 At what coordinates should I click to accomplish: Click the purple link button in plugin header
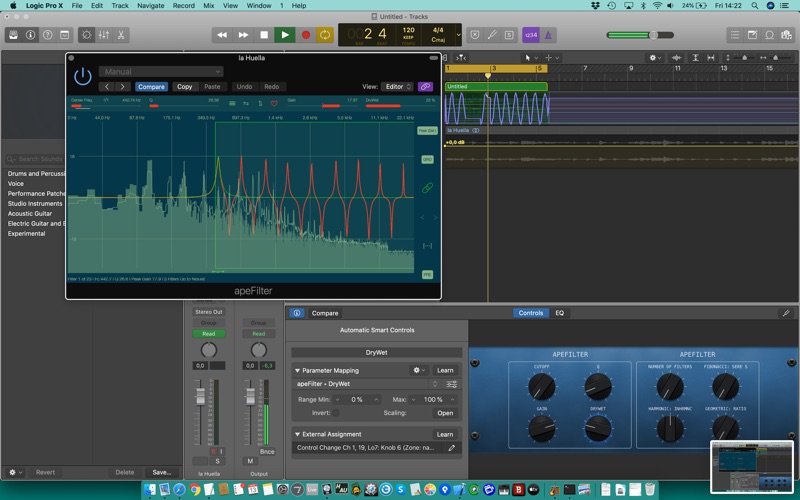point(425,87)
